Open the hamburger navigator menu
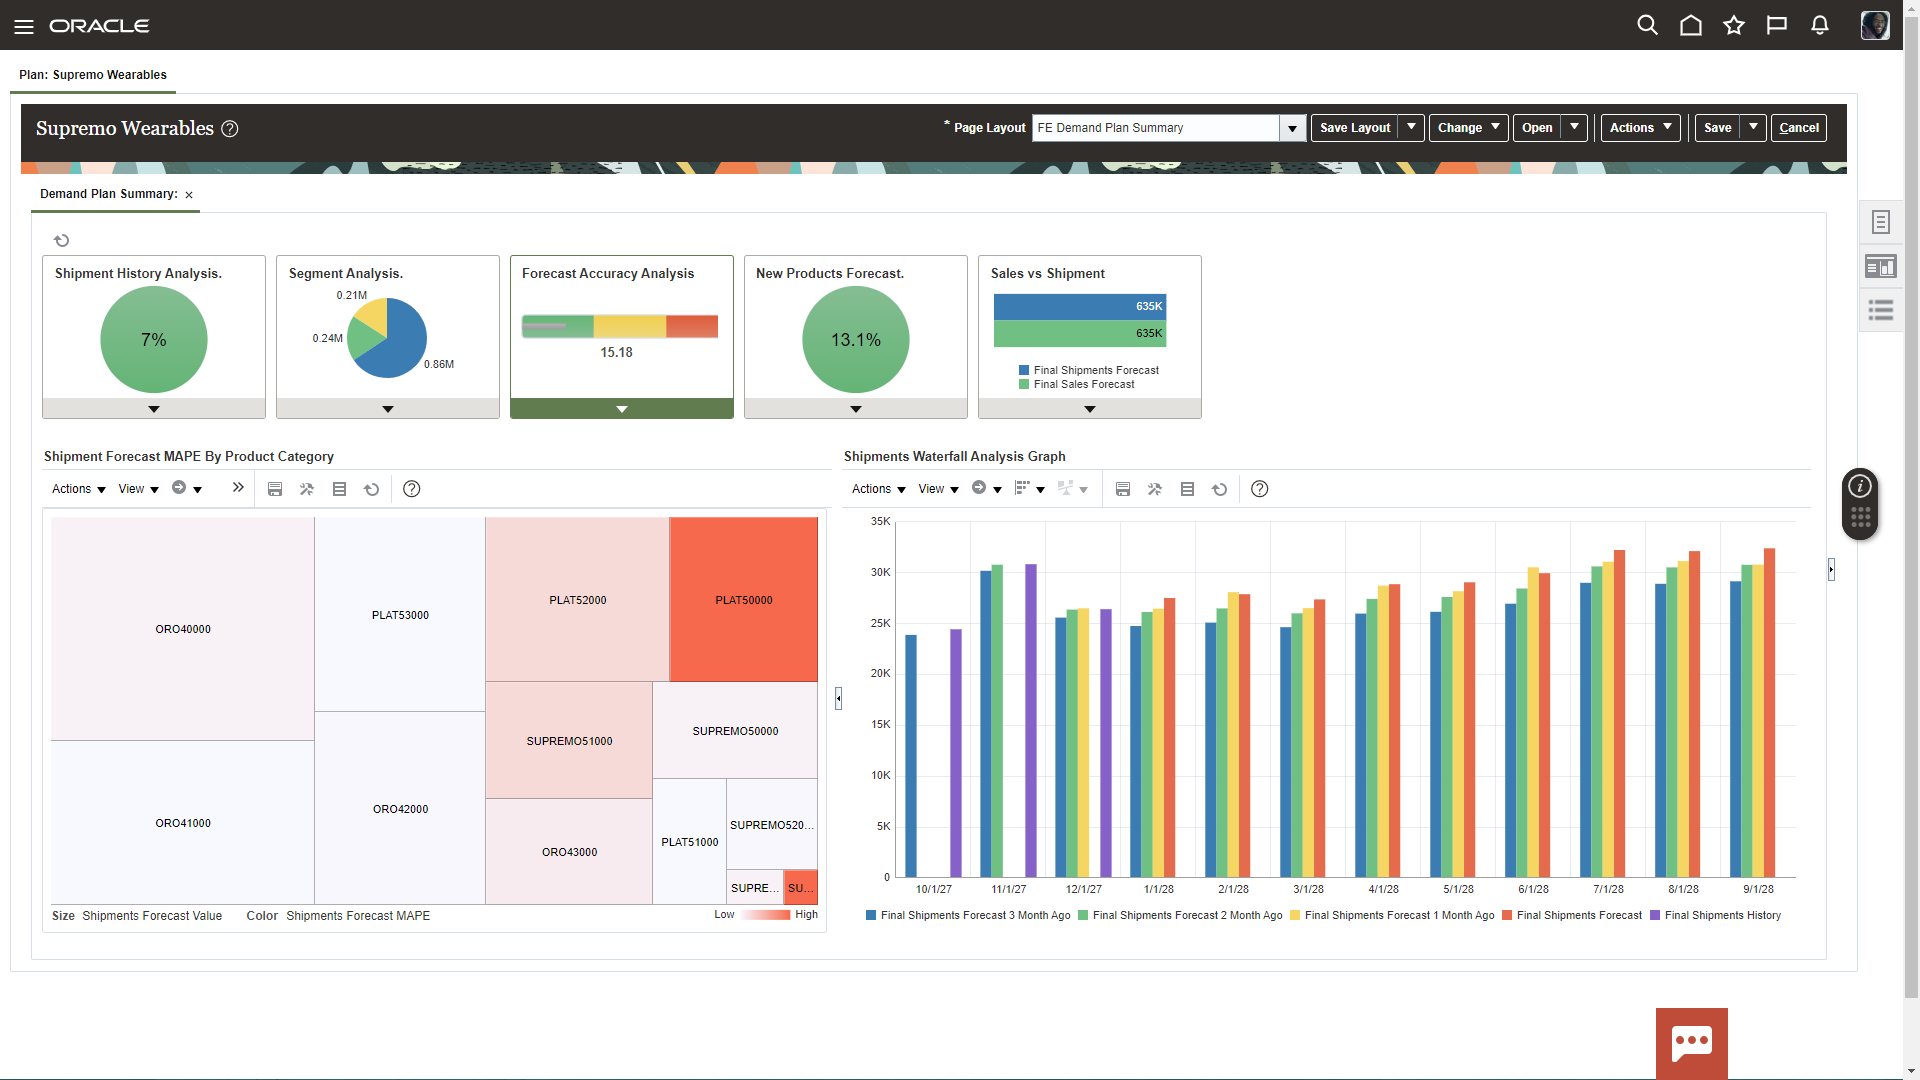The image size is (1920, 1080). point(24,26)
